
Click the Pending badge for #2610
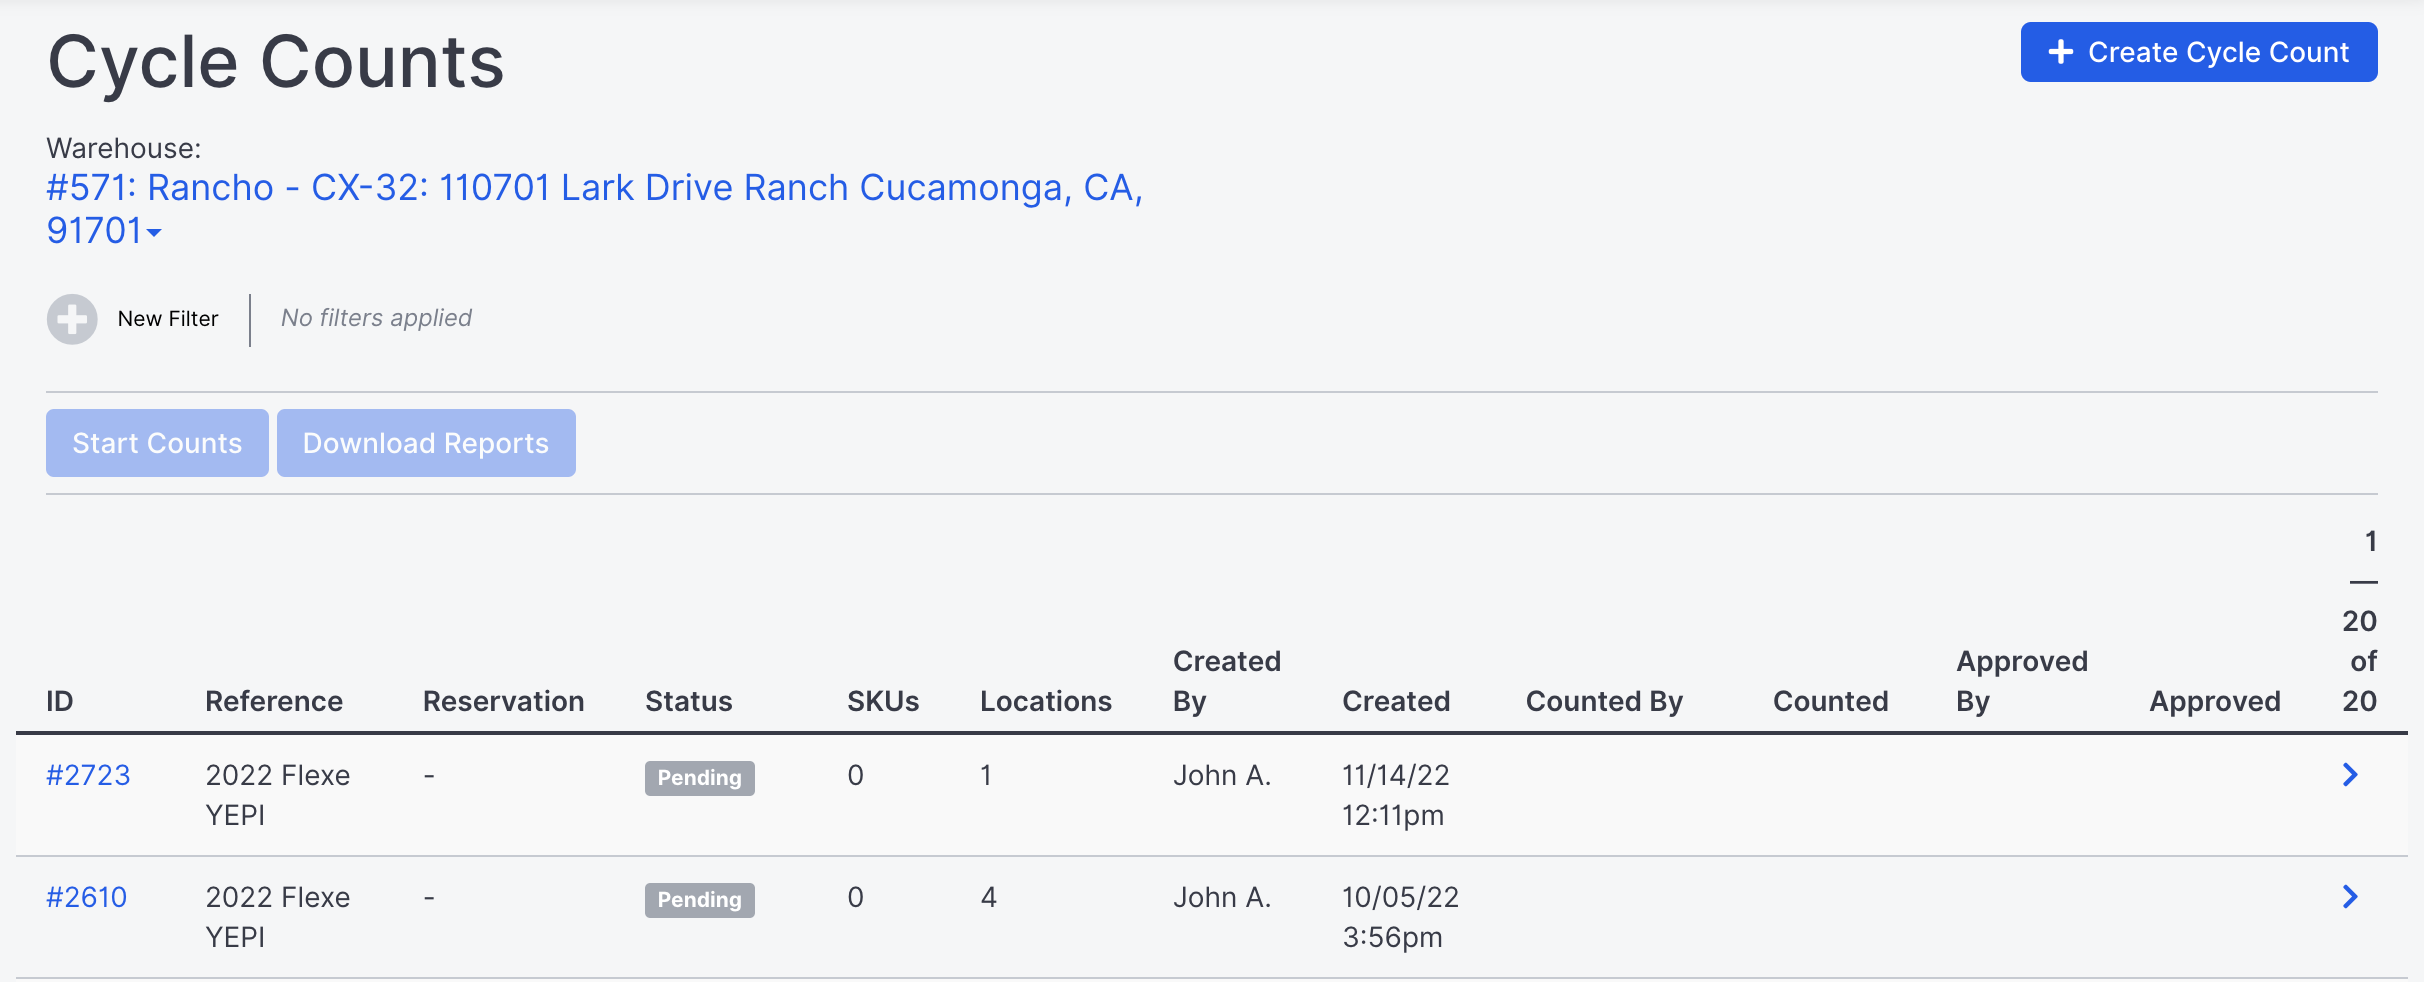click(700, 900)
